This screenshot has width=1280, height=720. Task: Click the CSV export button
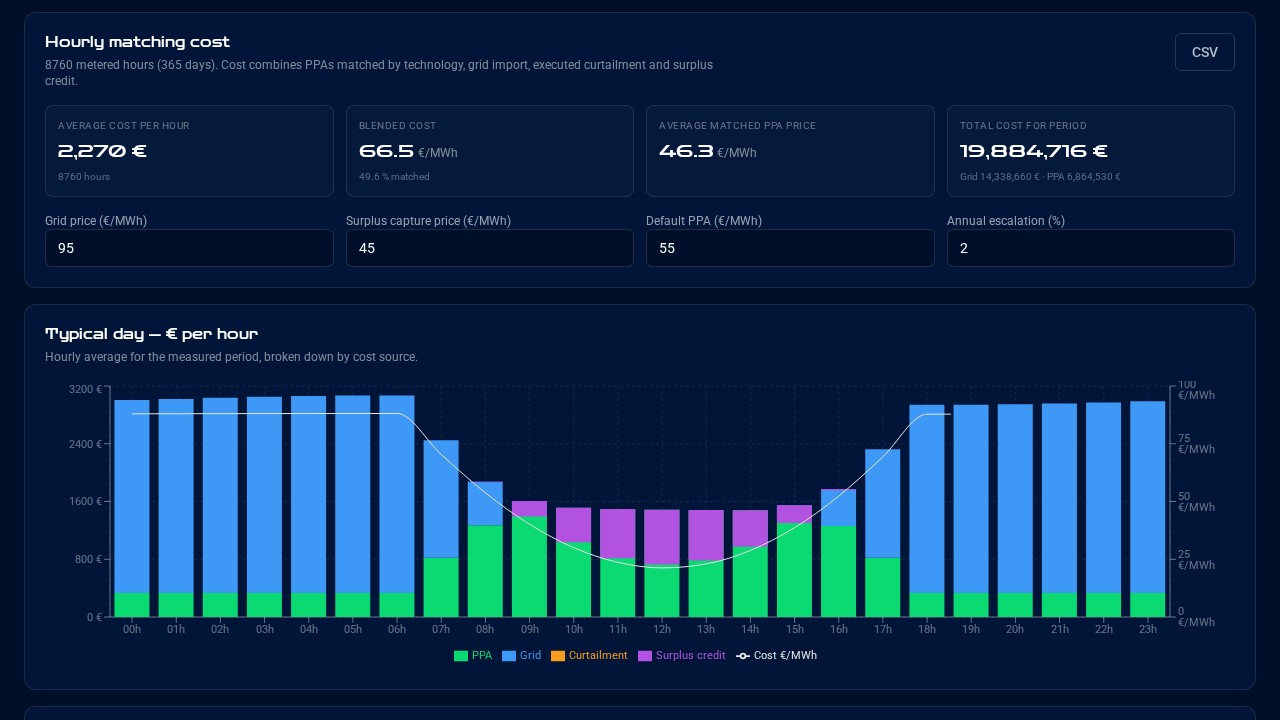(x=1204, y=52)
